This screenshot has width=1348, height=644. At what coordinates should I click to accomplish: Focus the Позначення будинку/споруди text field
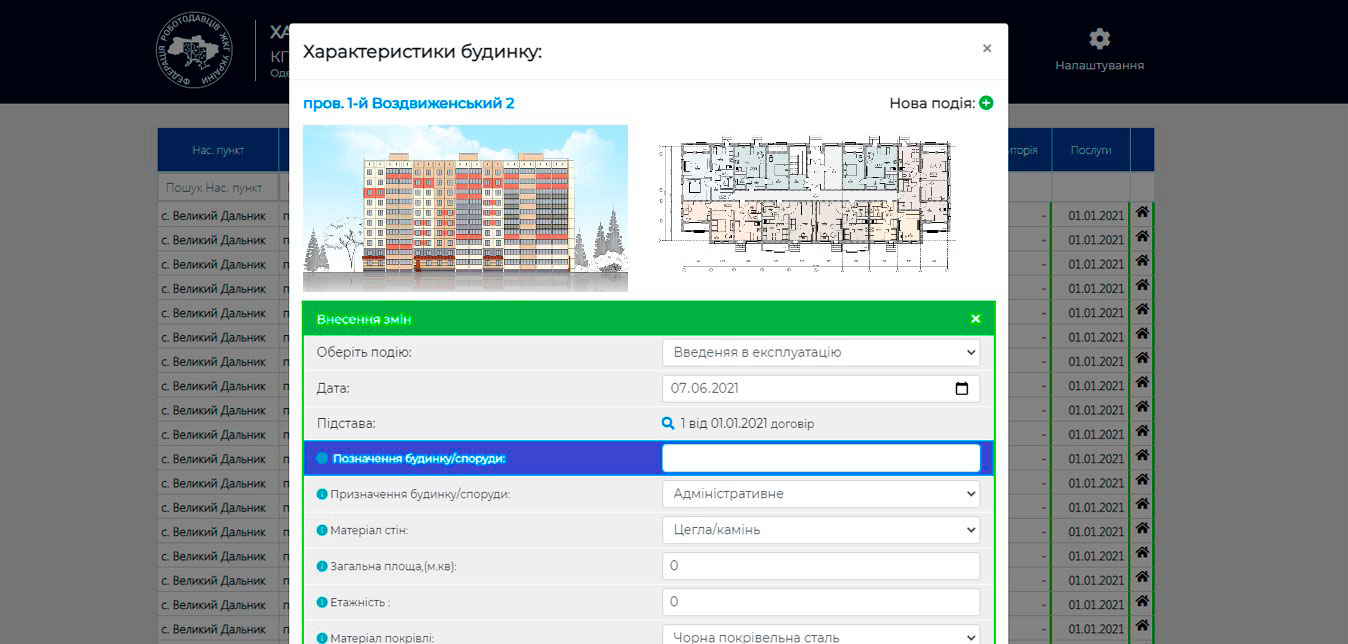pyautogui.click(x=820, y=458)
